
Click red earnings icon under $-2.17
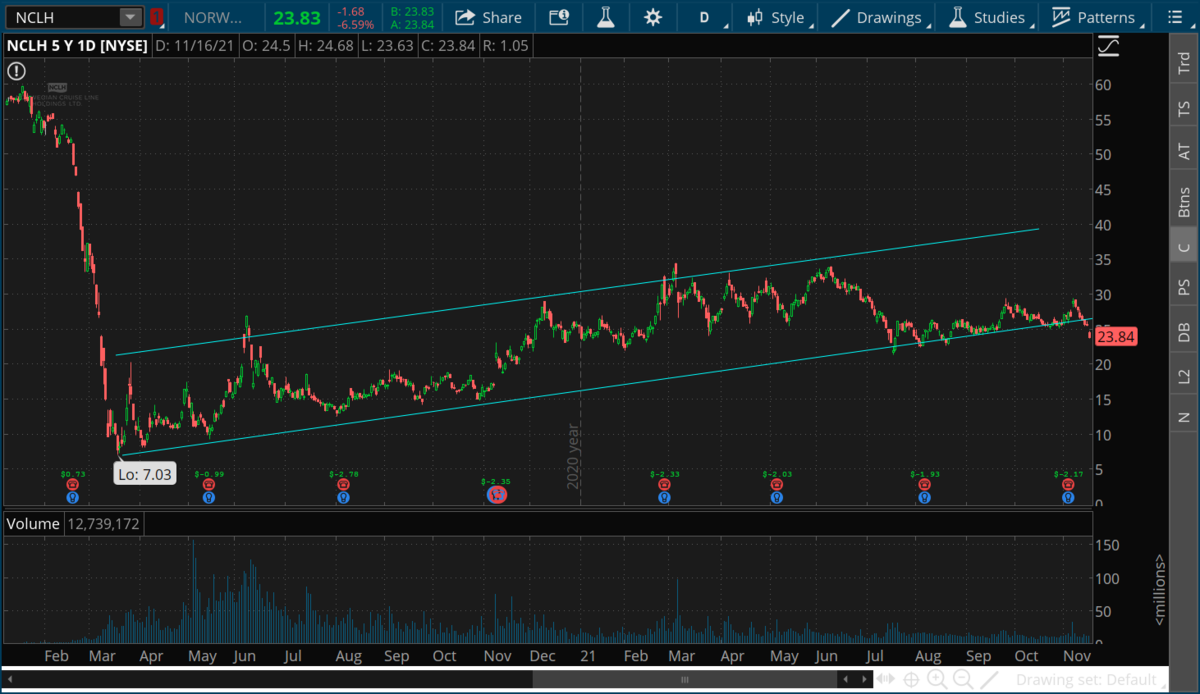coord(1069,485)
